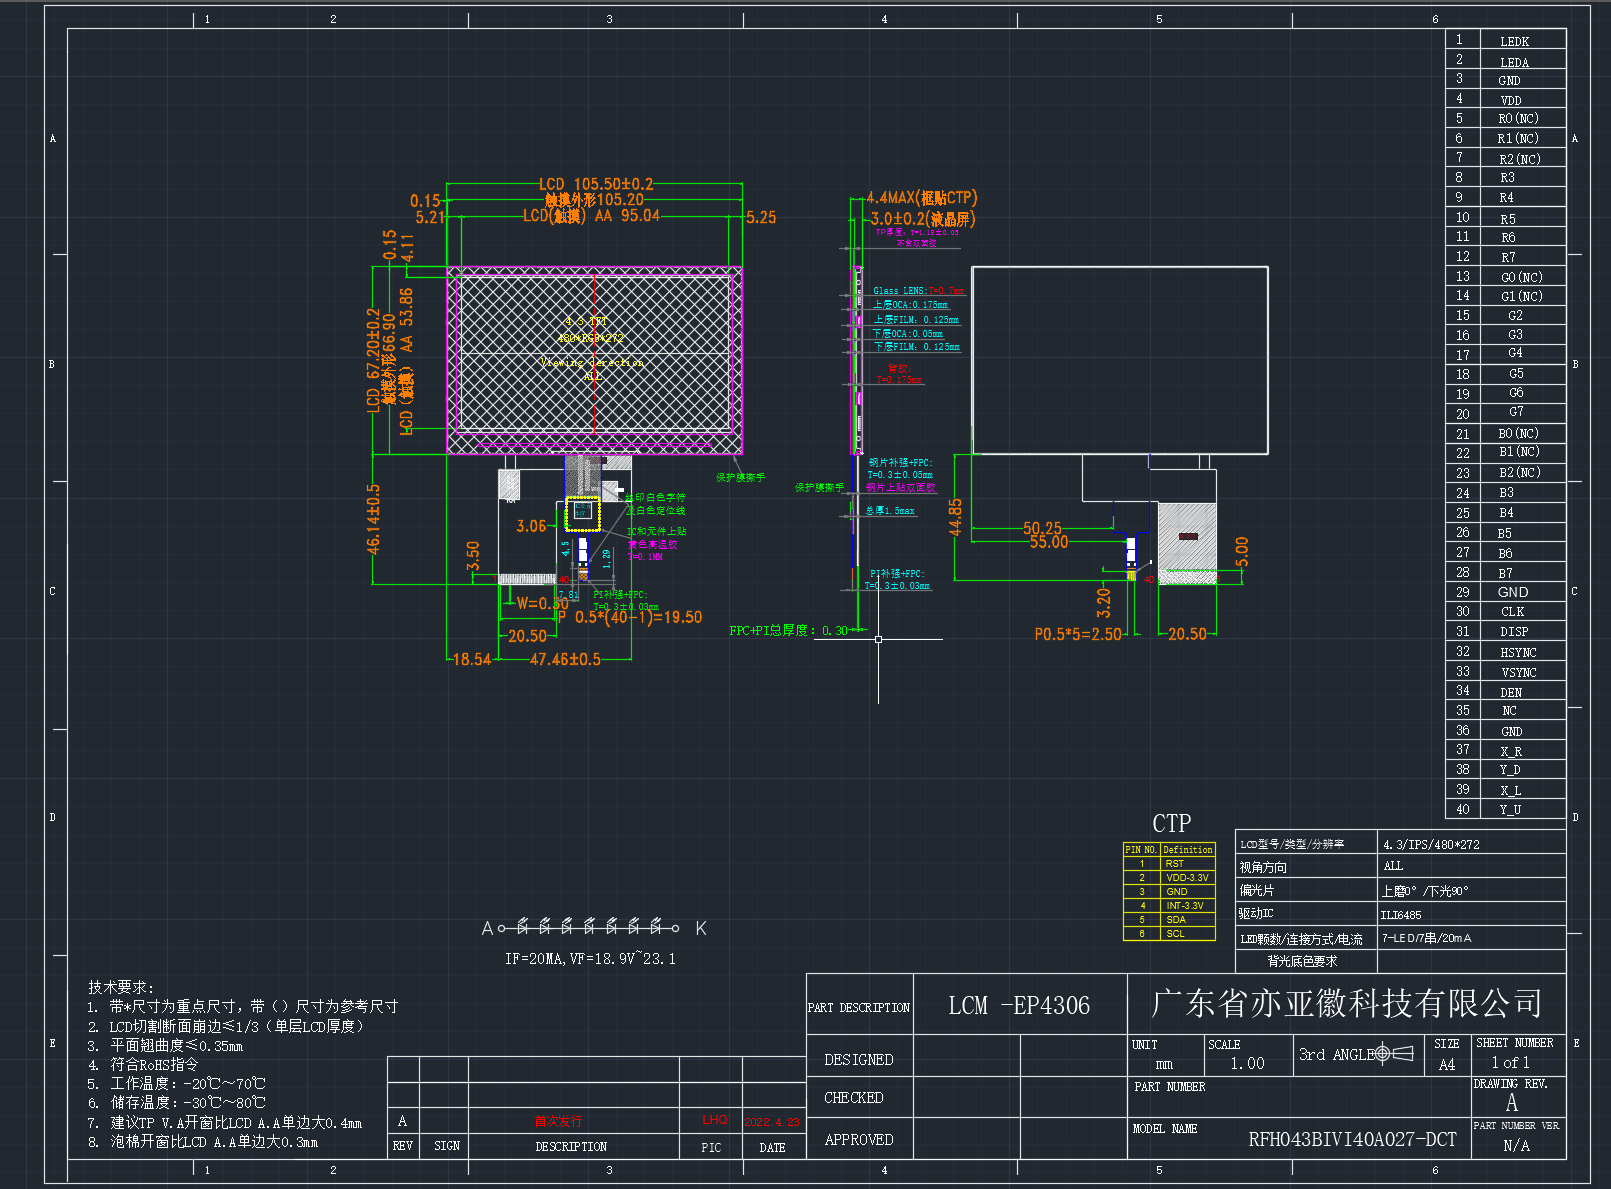The height and width of the screenshot is (1189, 1611).
Task: Click the LEDK pin name in pin table
Action: point(1514,42)
